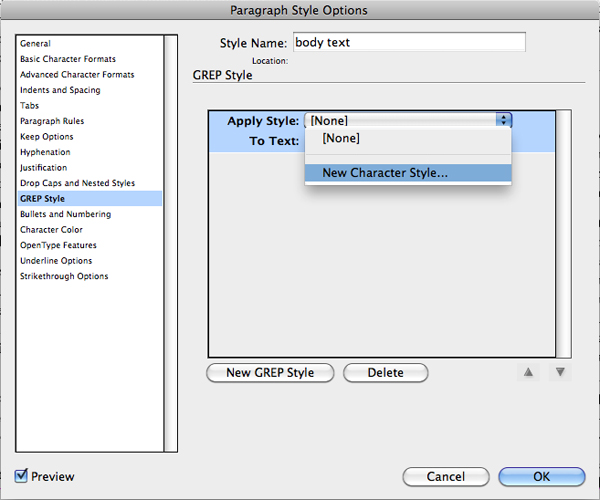Choose [None] from the dropdown list
Screen dimensions: 600x500
408,138
